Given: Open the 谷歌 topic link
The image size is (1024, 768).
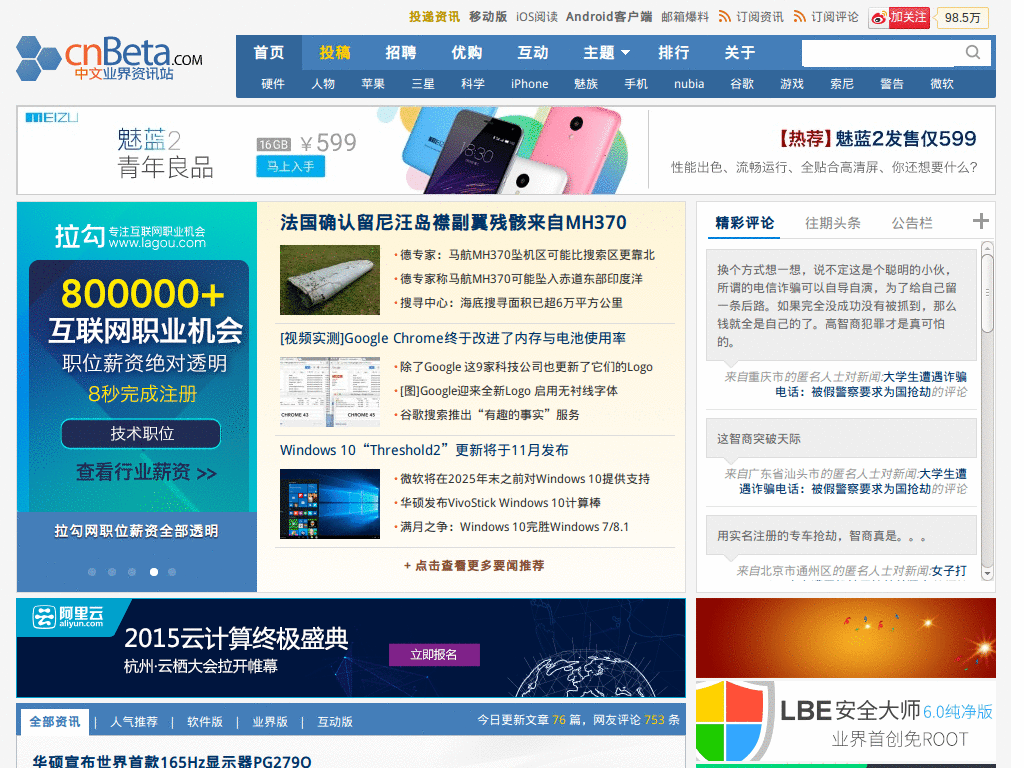Looking at the screenshot, I should (x=742, y=84).
